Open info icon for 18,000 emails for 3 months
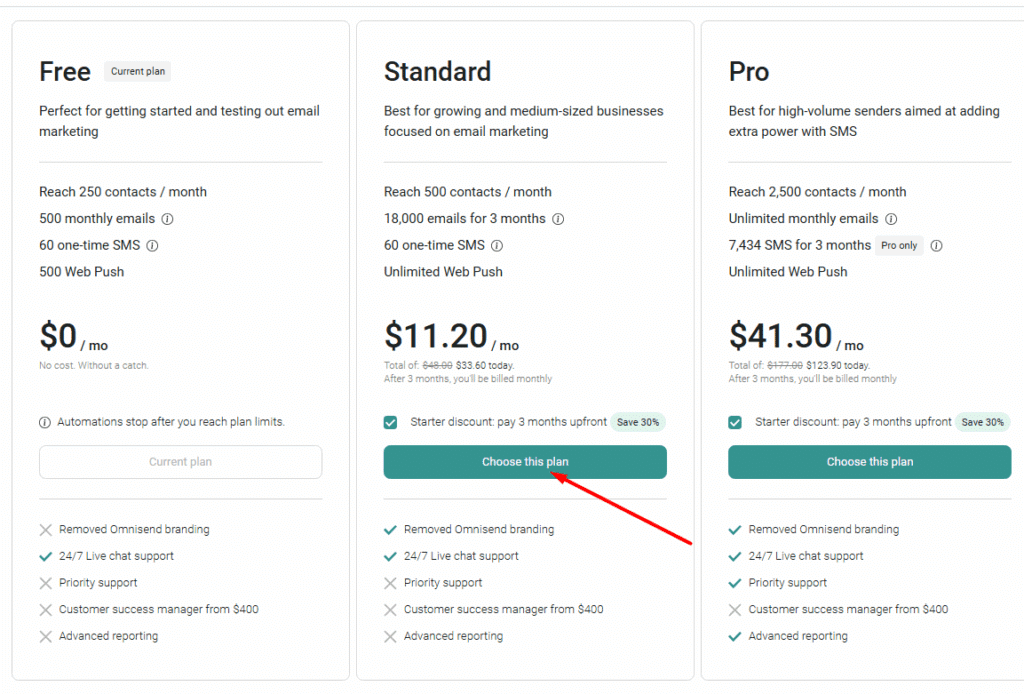1024x694 pixels. pyautogui.click(x=558, y=219)
